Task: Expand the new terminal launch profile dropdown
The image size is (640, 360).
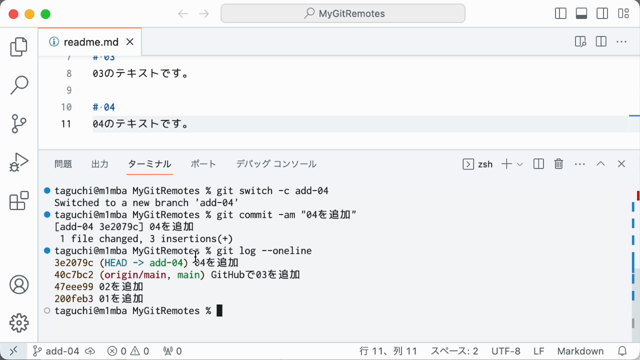Action: point(520,164)
